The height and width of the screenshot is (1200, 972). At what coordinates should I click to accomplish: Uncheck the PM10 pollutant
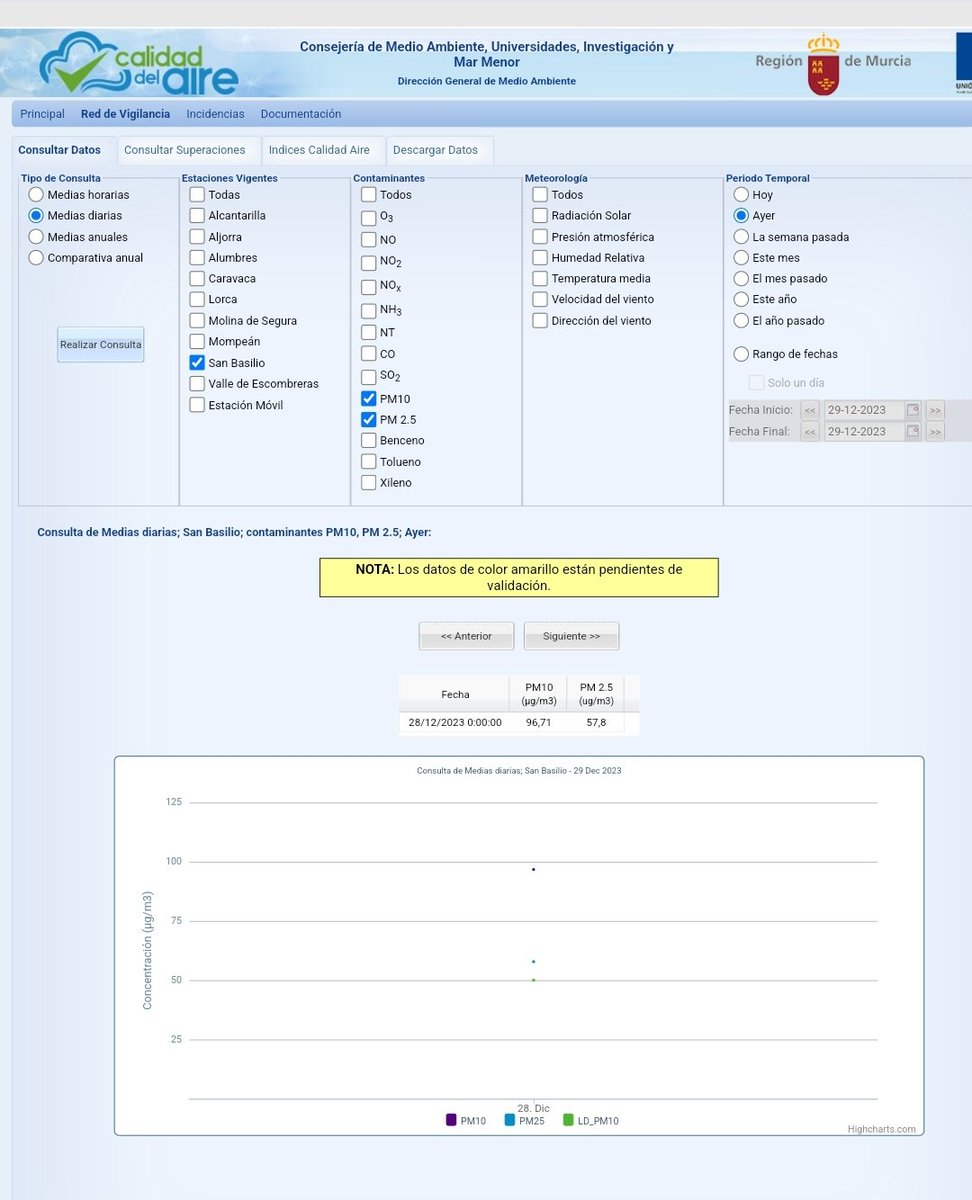(x=369, y=398)
